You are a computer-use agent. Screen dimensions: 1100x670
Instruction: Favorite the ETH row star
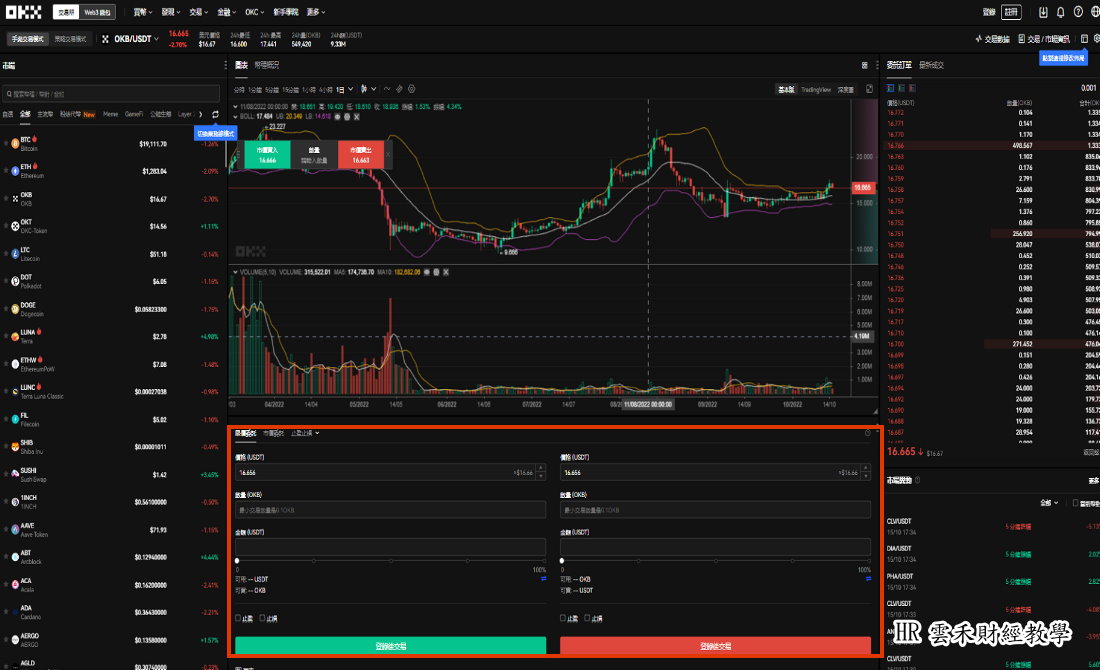[x=6, y=170]
